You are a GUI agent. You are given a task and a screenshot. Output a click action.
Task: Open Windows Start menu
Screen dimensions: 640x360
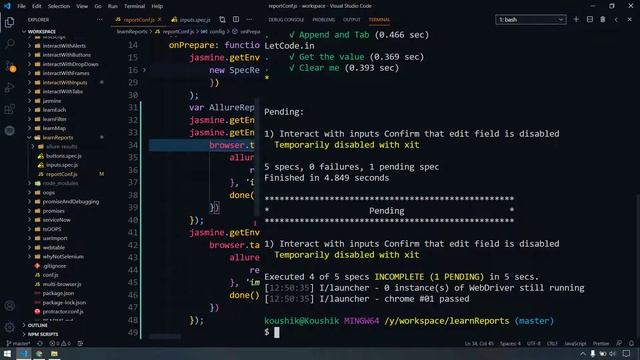click(7, 353)
